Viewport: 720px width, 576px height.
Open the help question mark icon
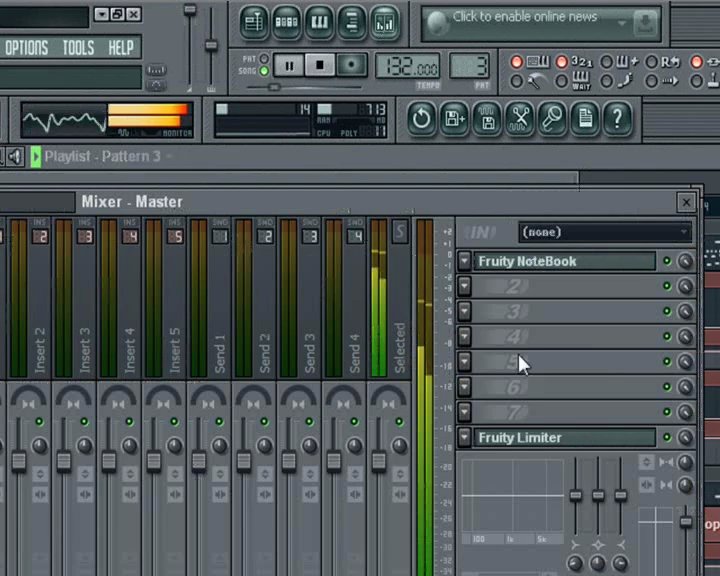coord(618,119)
